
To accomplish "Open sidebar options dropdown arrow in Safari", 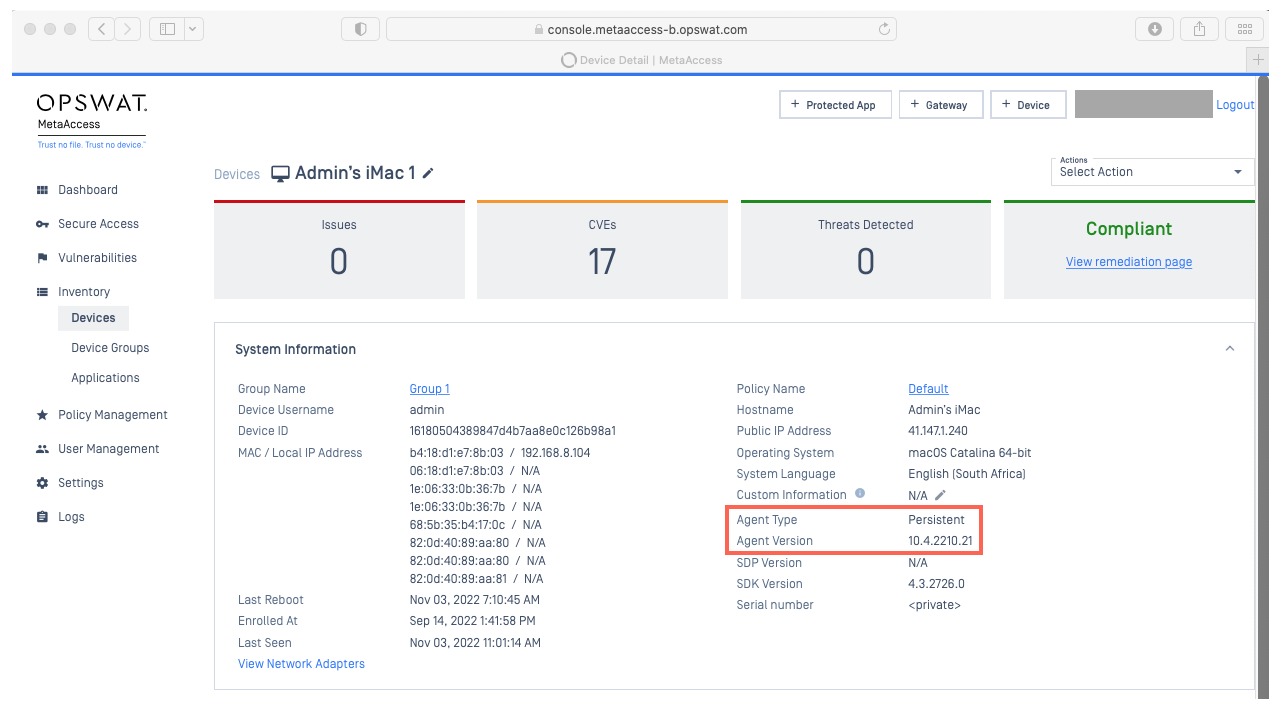I will point(193,29).
